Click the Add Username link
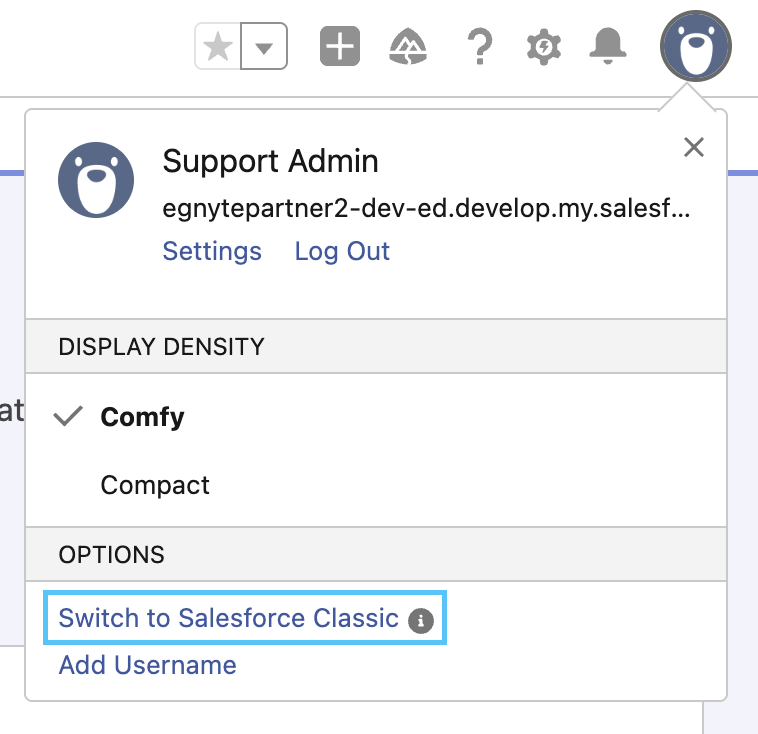758x734 pixels. click(x=148, y=665)
